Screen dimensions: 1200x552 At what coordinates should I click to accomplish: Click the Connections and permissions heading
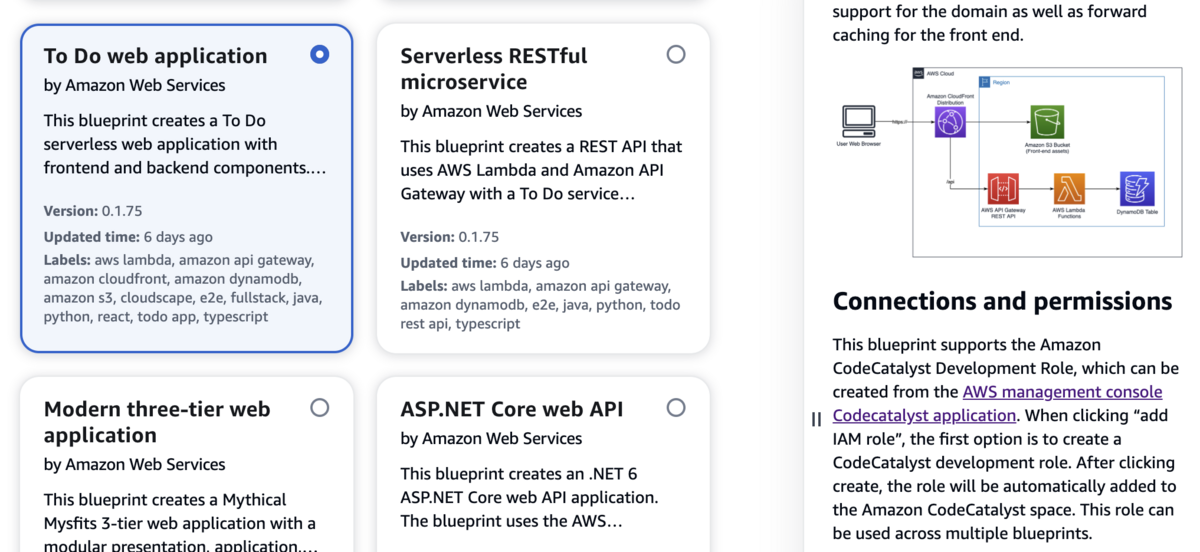tap(1002, 301)
